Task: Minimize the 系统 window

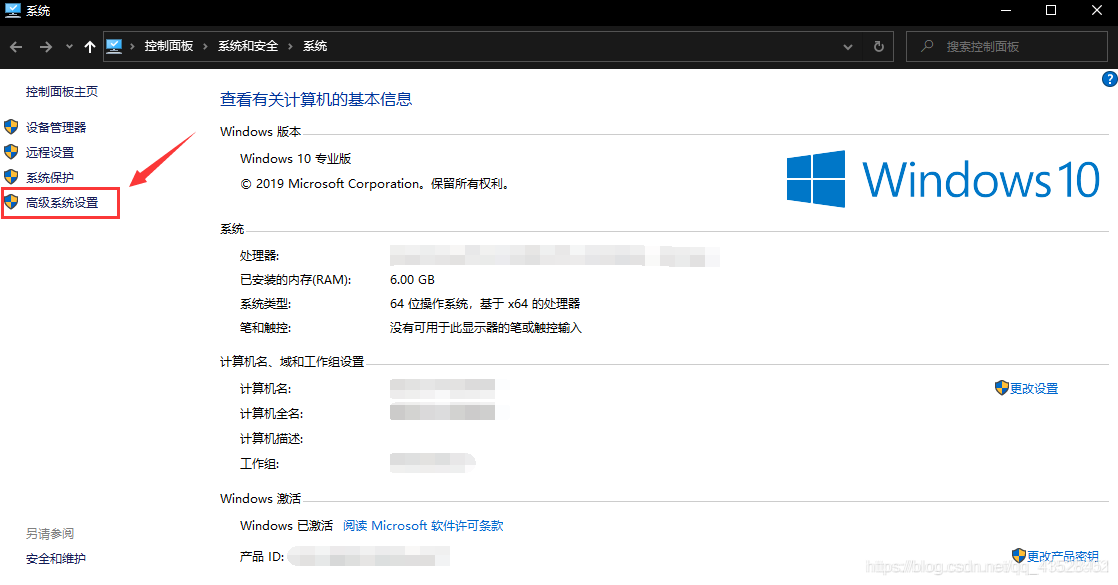Action: click(x=1006, y=10)
